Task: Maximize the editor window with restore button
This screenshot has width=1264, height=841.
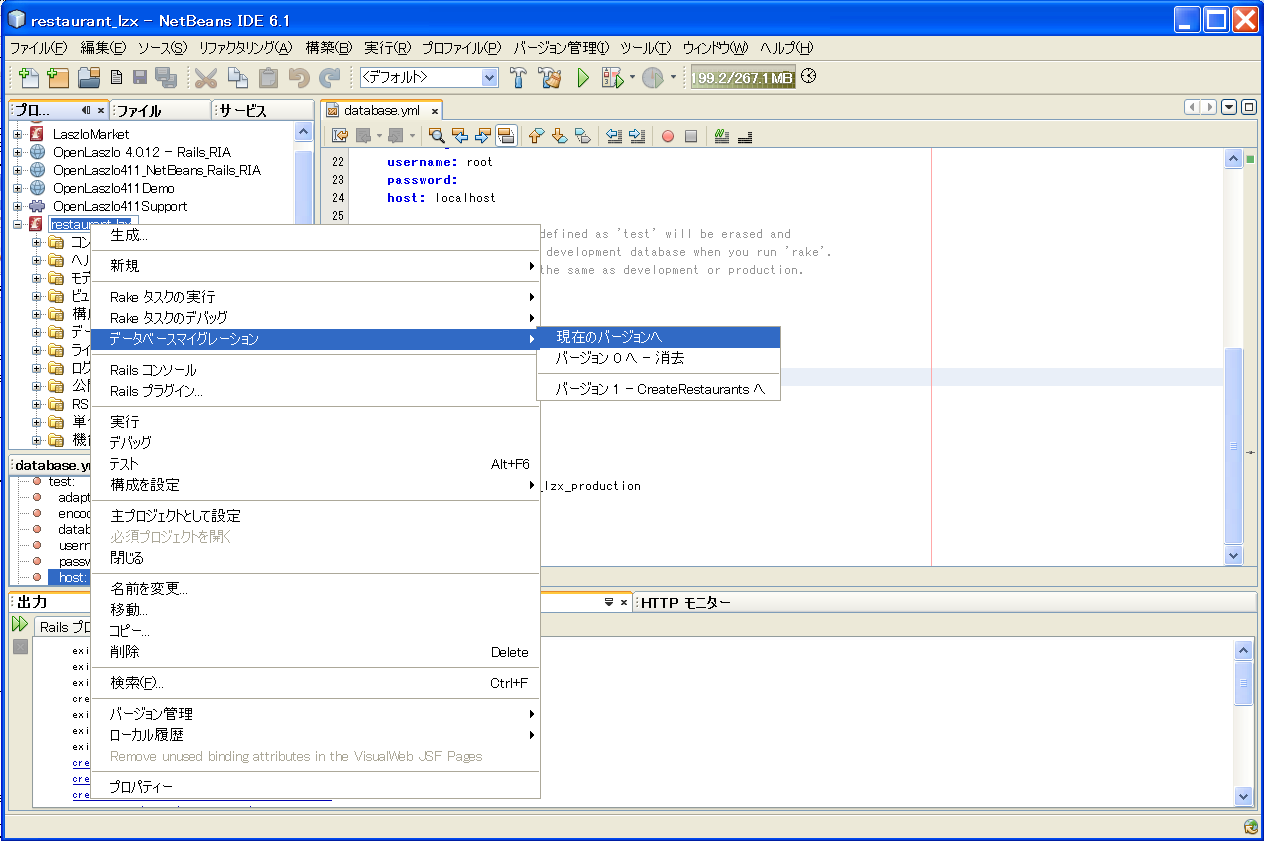Action: click(1248, 107)
